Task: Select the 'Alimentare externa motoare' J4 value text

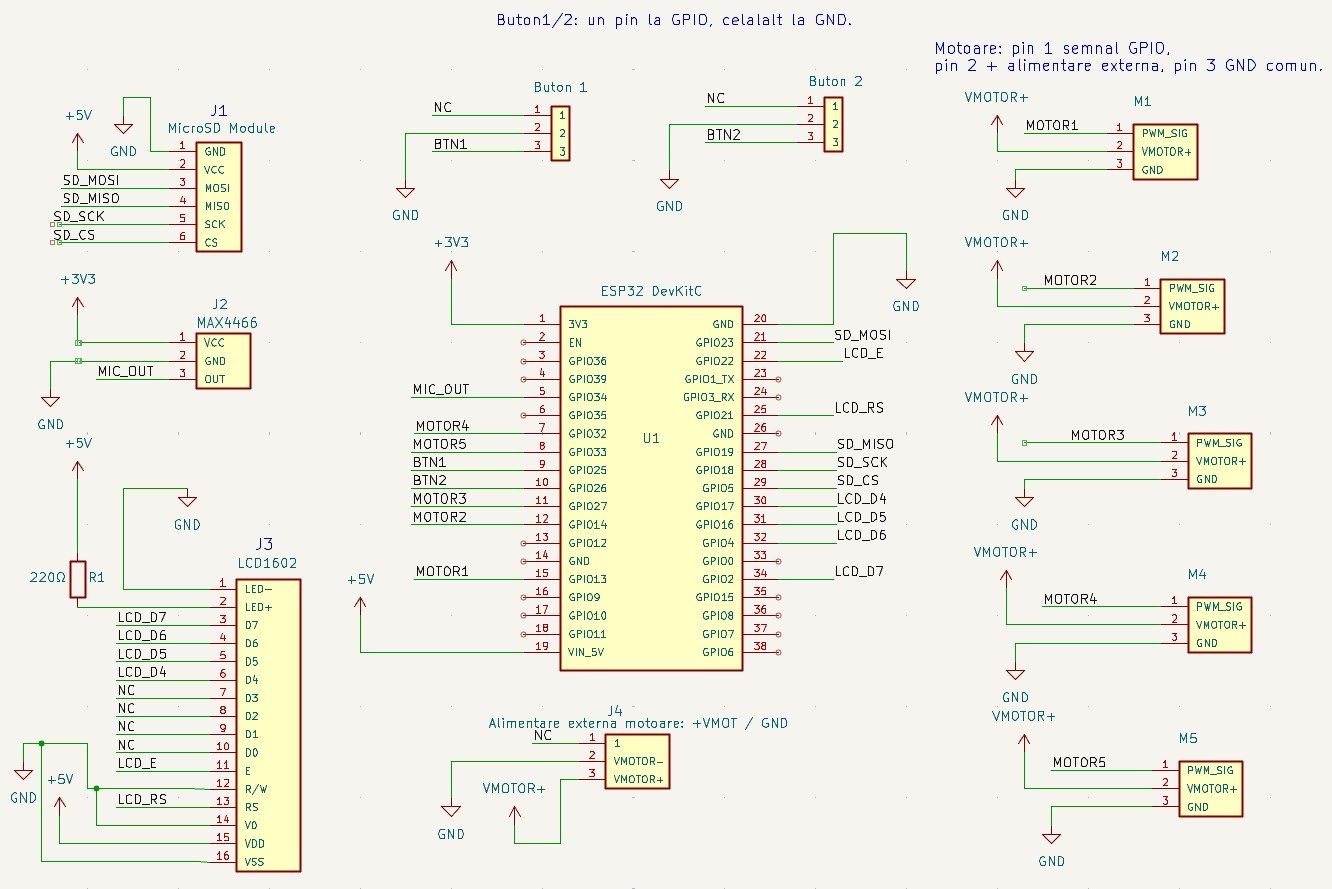Action: [x=637, y=723]
